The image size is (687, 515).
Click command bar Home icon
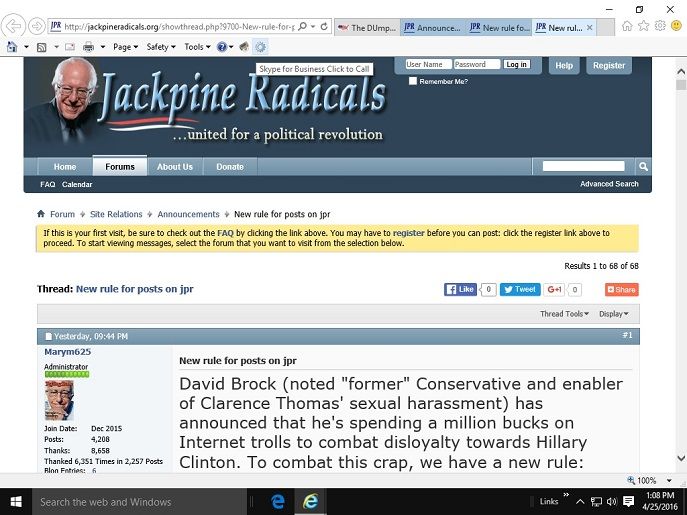(12, 46)
